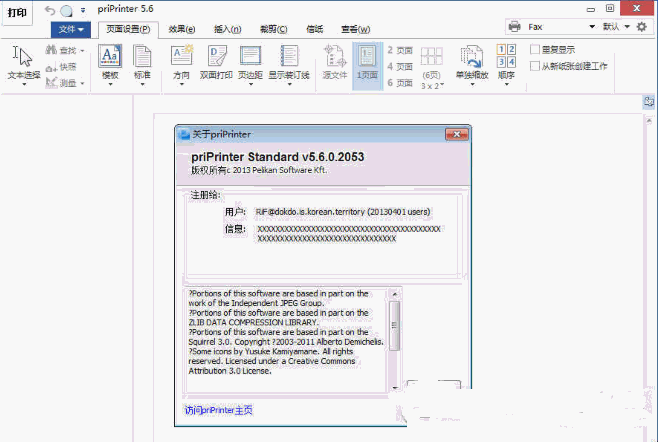Image resolution: width=658 pixels, height=442 pixels.
Task: Click the 6页 3 x 2 grid icon
Action: [x=432, y=57]
